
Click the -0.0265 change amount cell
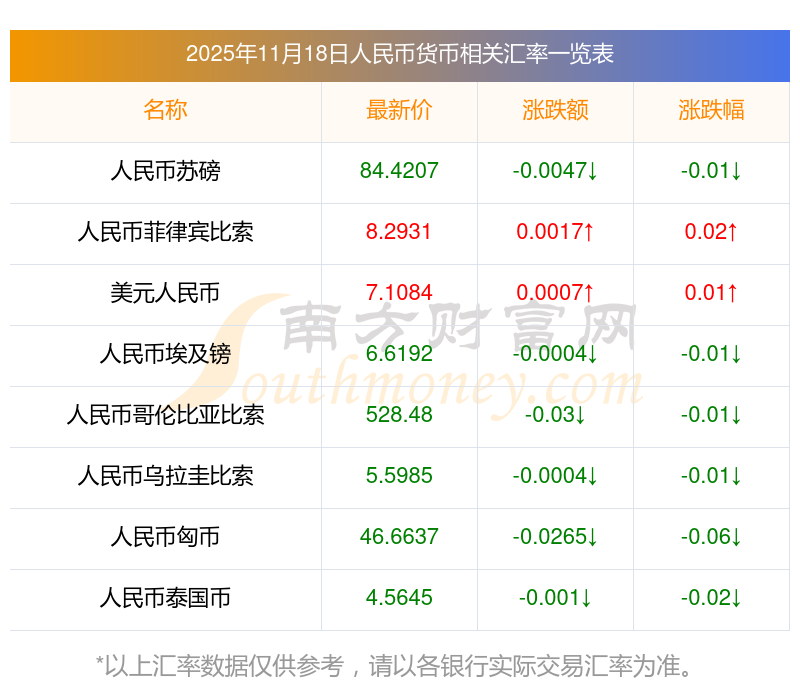[555, 537]
